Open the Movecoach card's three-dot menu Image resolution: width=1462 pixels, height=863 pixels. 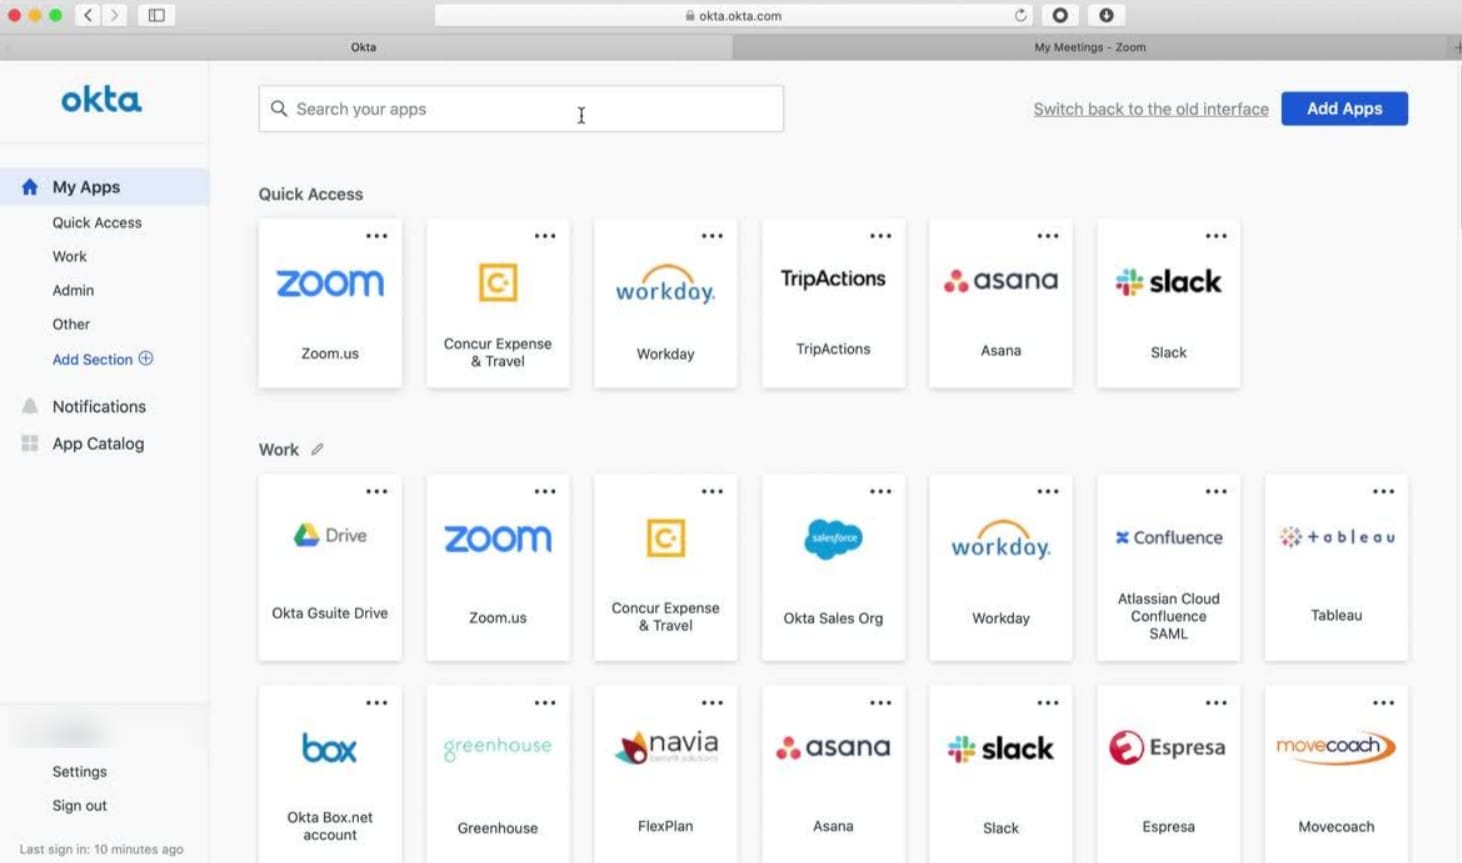(x=1384, y=703)
